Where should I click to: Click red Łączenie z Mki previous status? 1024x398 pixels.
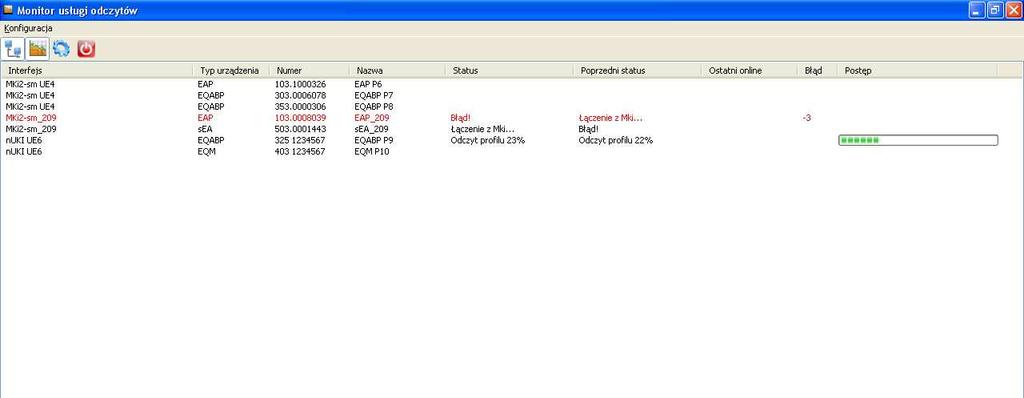(x=611, y=118)
